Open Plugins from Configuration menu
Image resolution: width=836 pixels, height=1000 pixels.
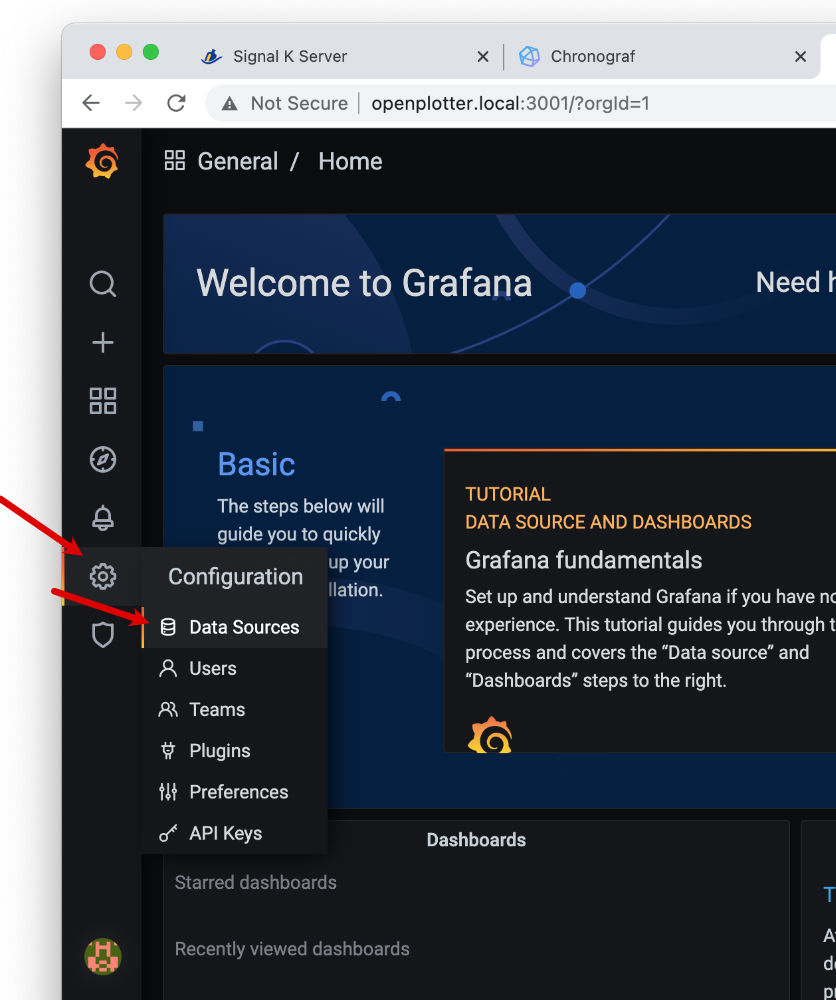point(219,750)
